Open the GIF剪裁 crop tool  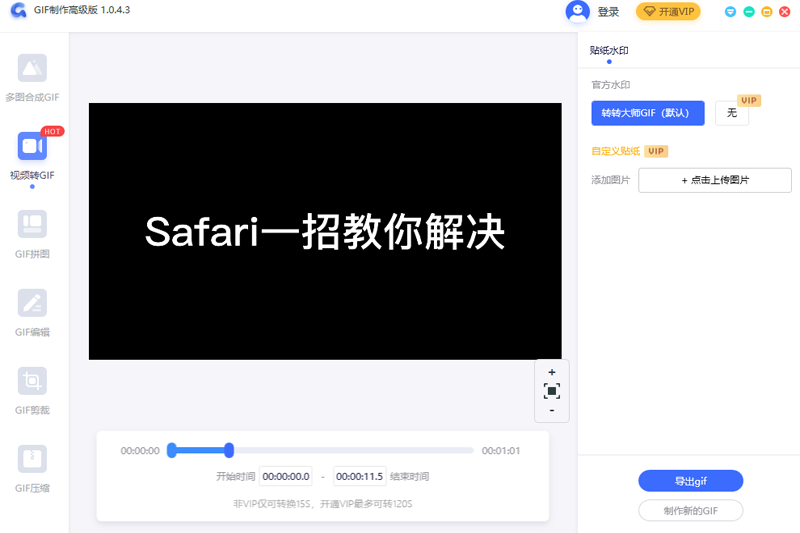pyautogui.click(x=32, y=381)
